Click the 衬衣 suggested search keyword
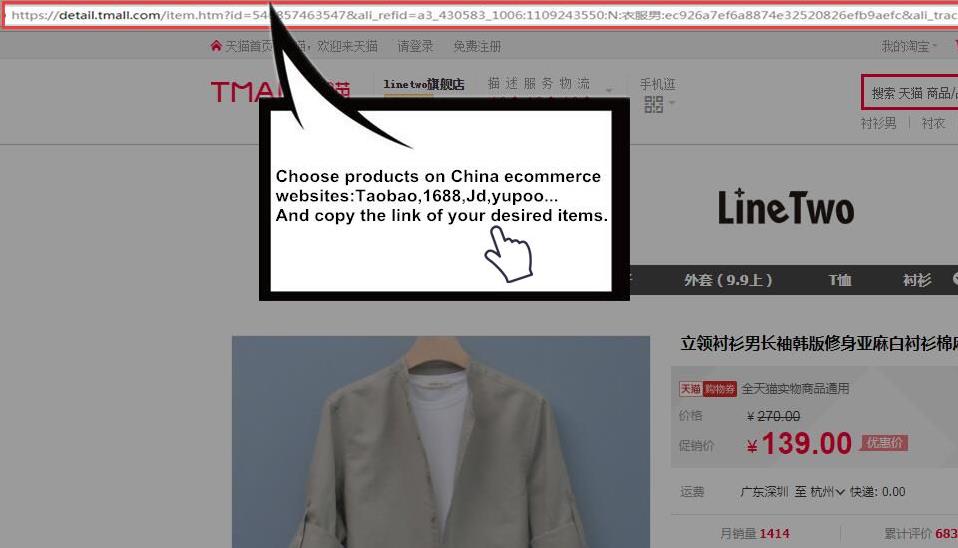Viewport: 958px width, 548px height. pos(933,123)
